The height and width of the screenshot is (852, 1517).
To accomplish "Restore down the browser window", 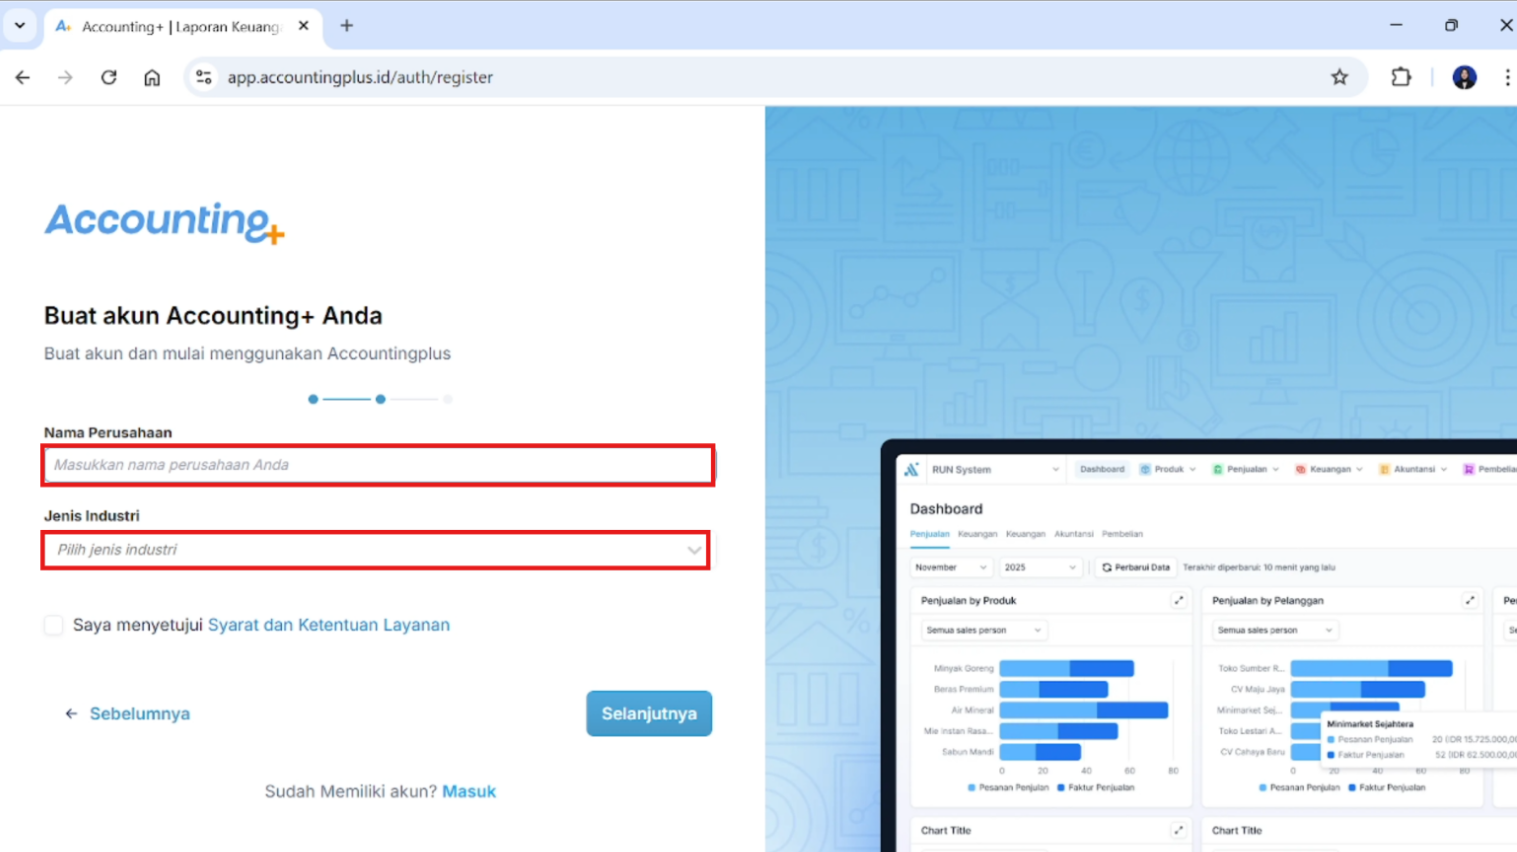I will coord(1451,25).
